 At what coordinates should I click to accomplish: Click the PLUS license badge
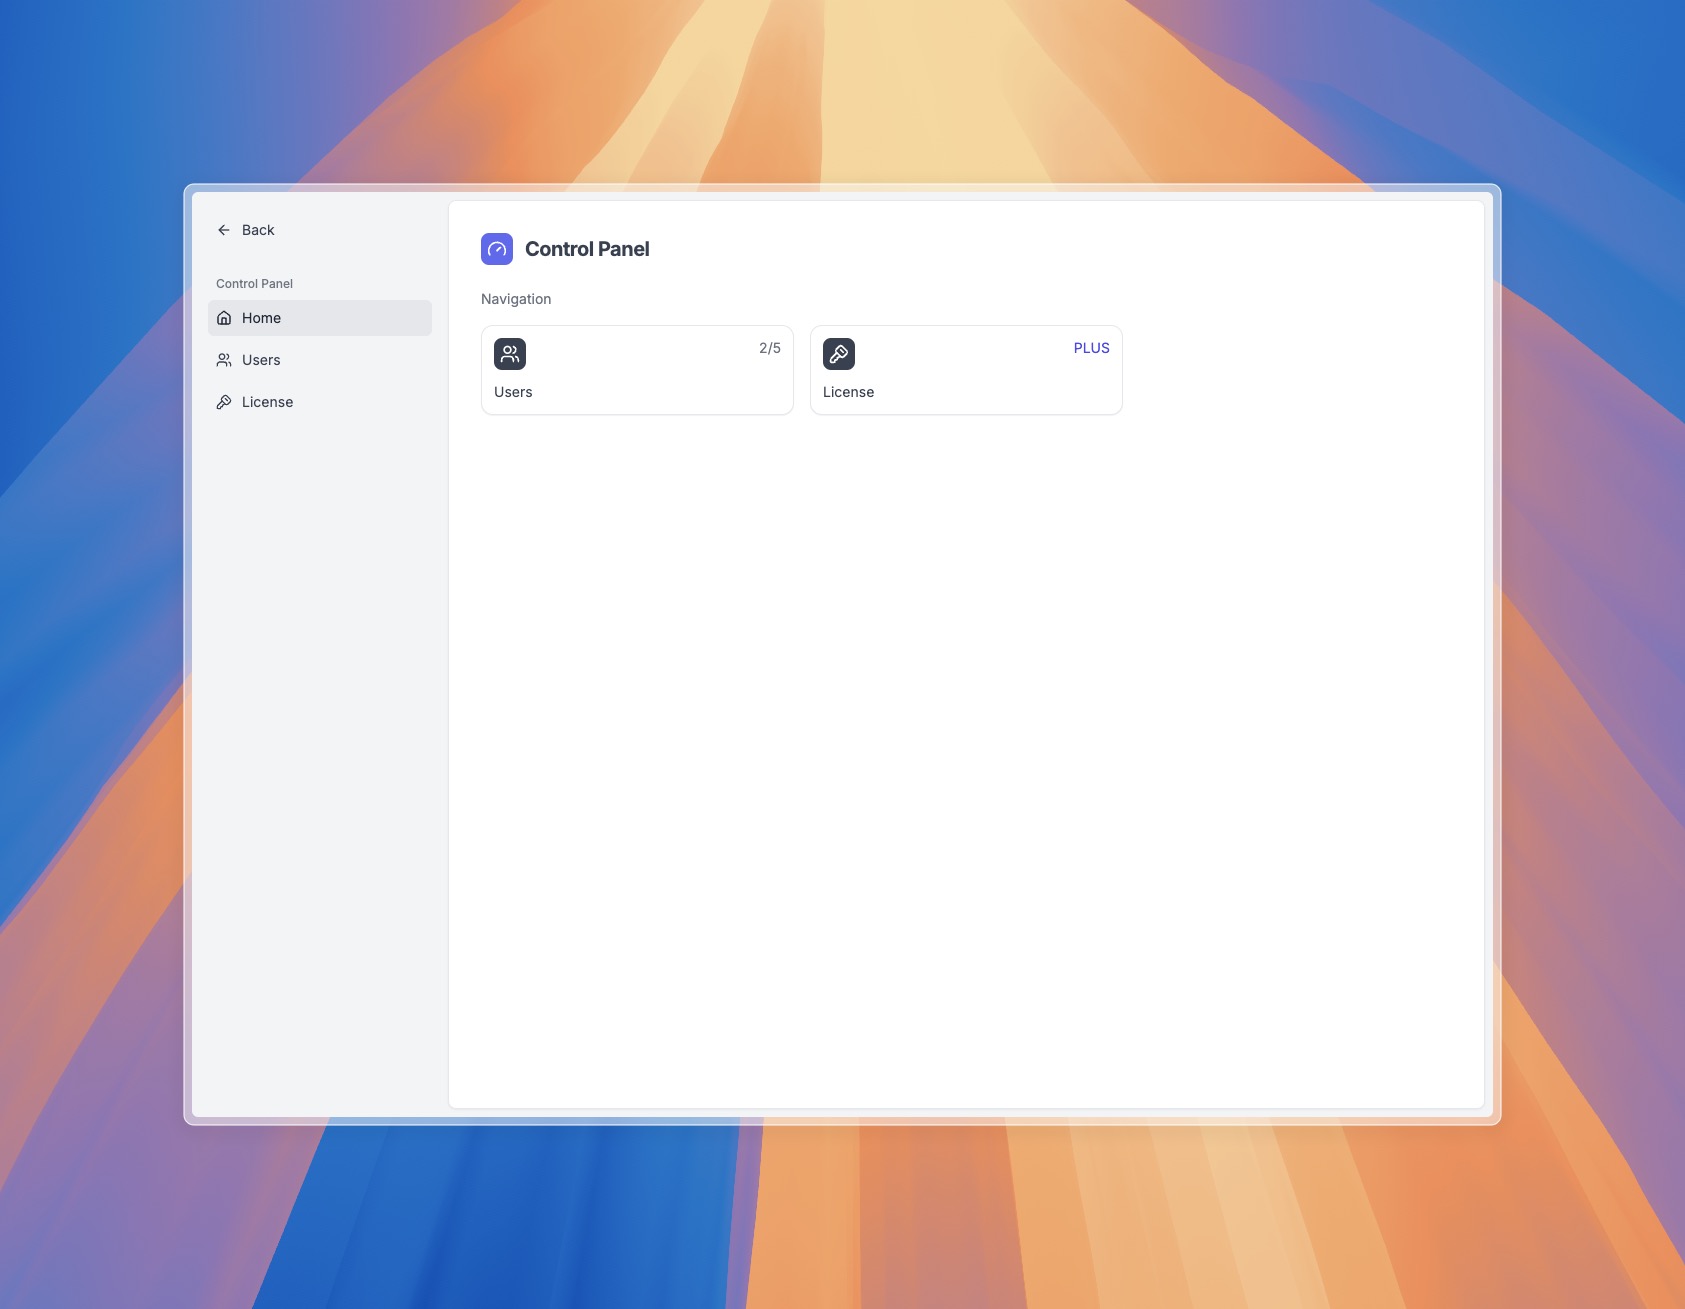[1091, 348]
